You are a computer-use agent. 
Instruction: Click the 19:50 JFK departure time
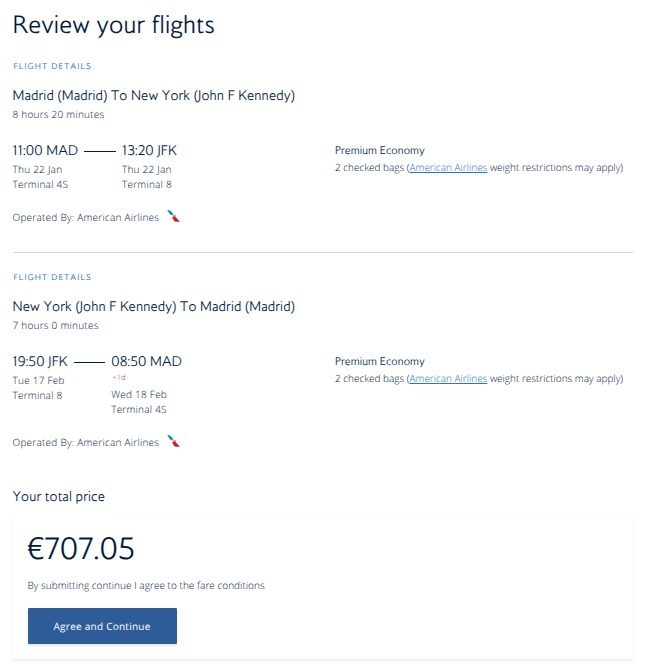point(40,362)
